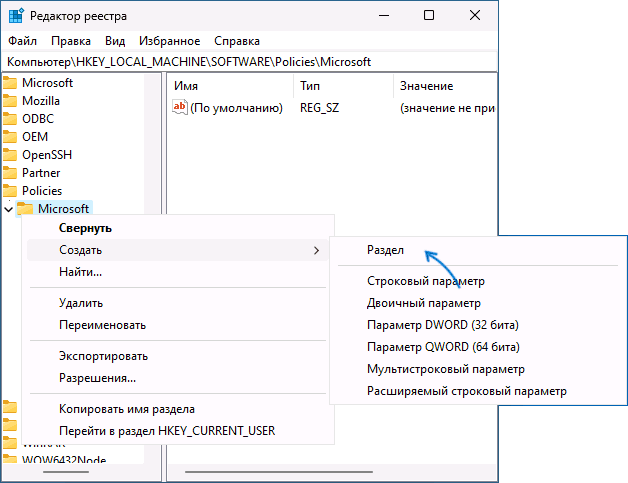Select the top Microsoft key in tree
Image resolution: width=628 pixels, height=483 pixels.
[x=47, y=83]
